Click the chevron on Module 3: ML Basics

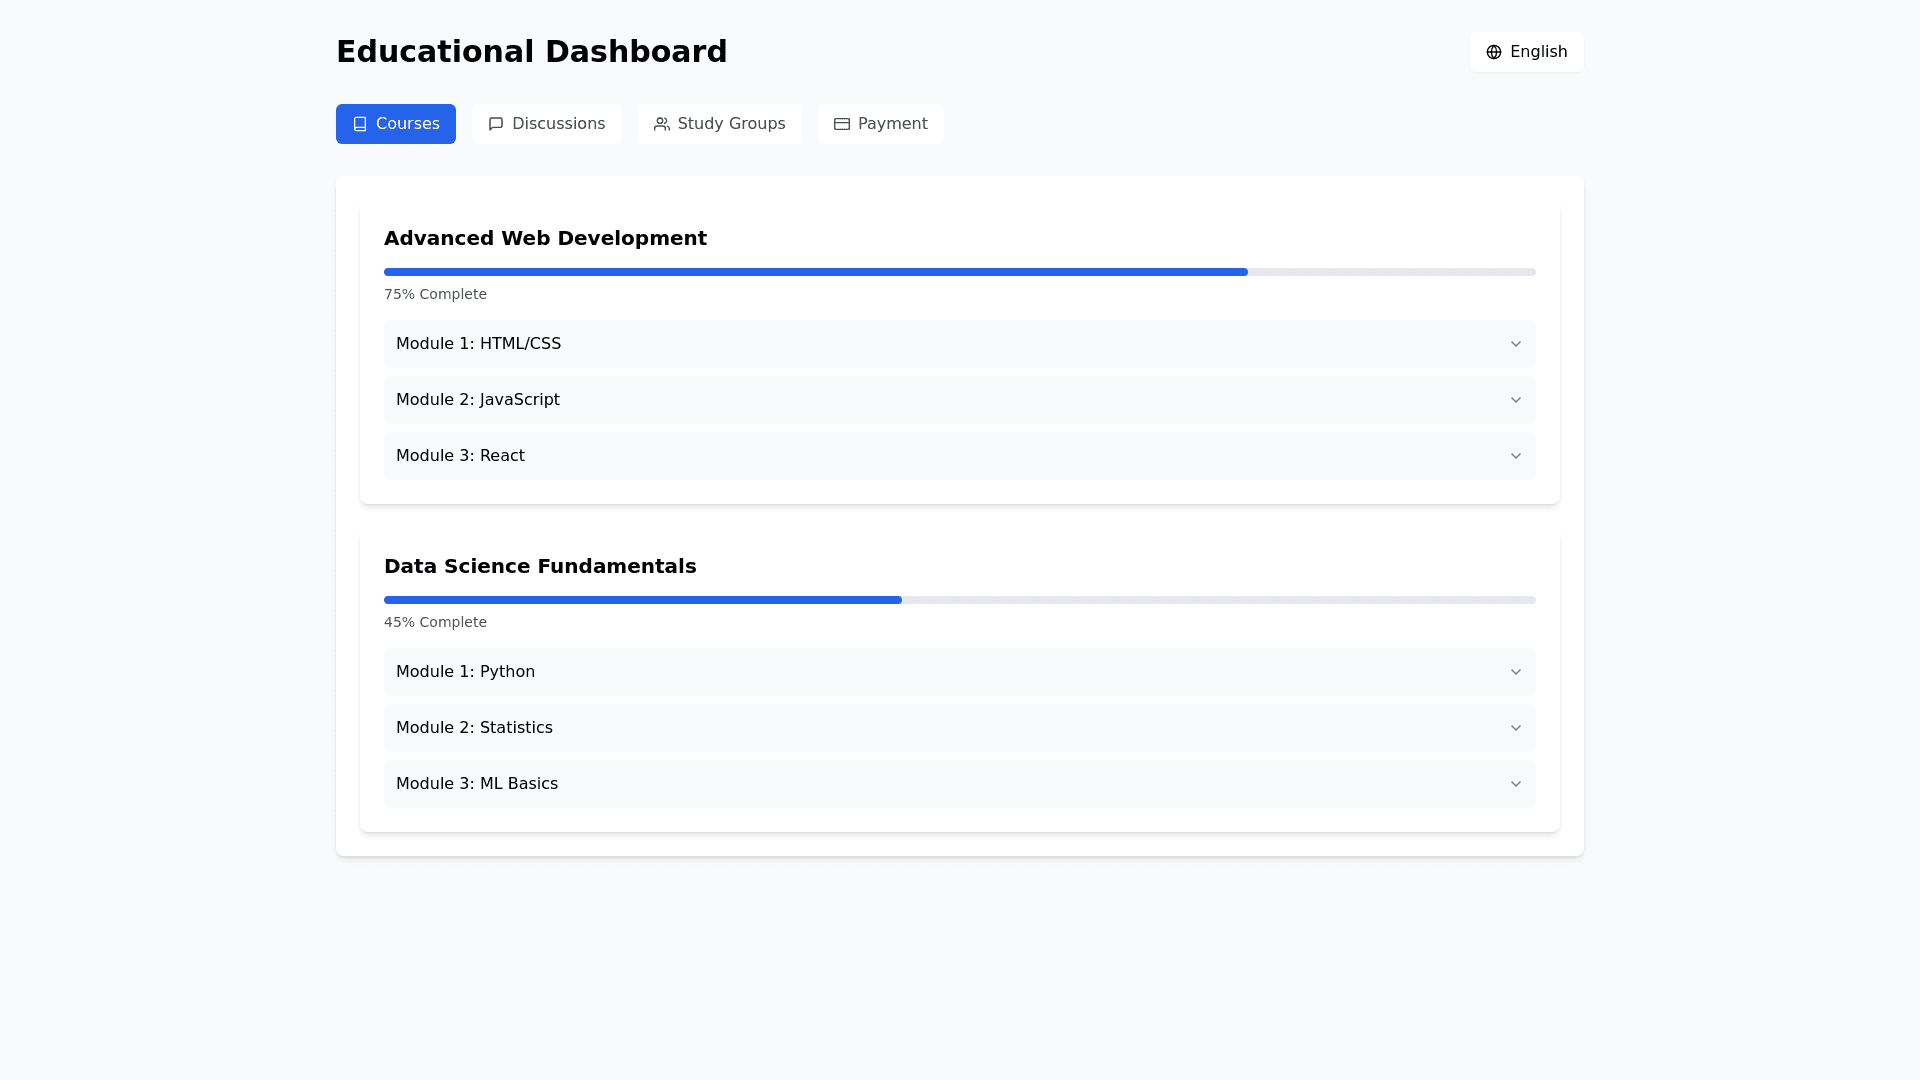point(1515,784)
